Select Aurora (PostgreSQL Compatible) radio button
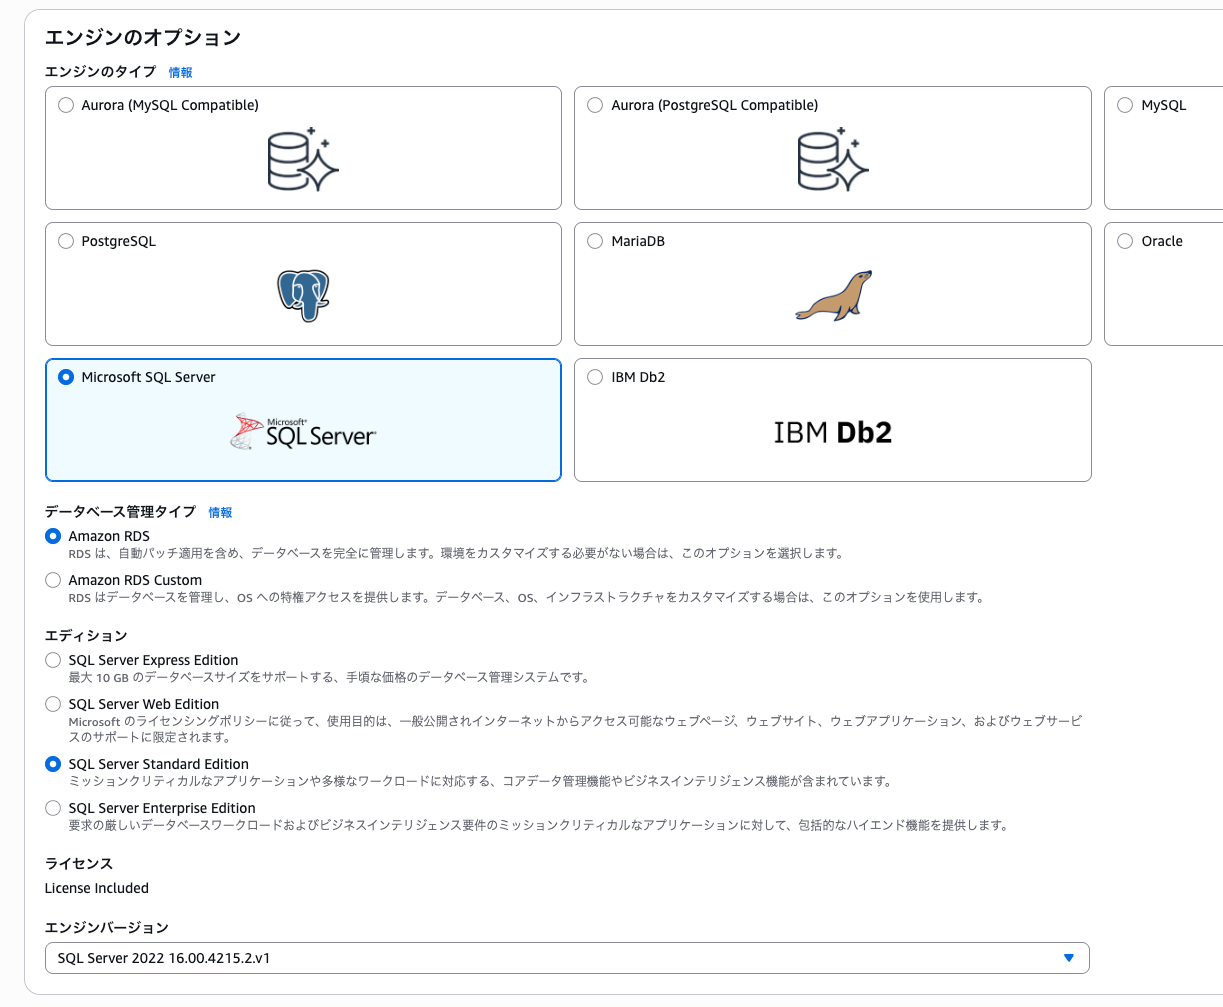This screenshot has height=1007, width=1223. click(x=595, y=105)
